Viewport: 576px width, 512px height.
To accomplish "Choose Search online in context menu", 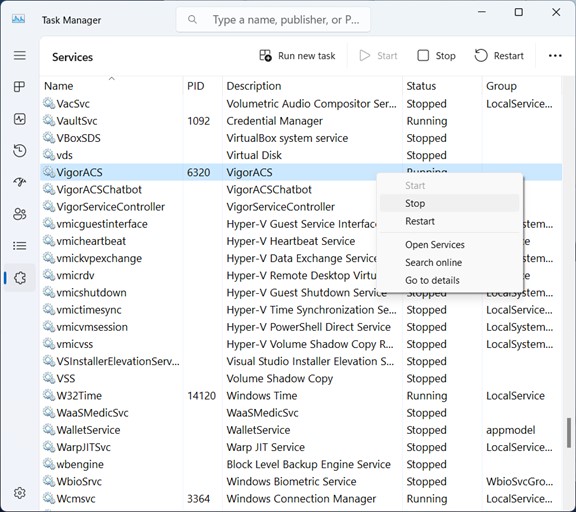I will pos(449,263).
